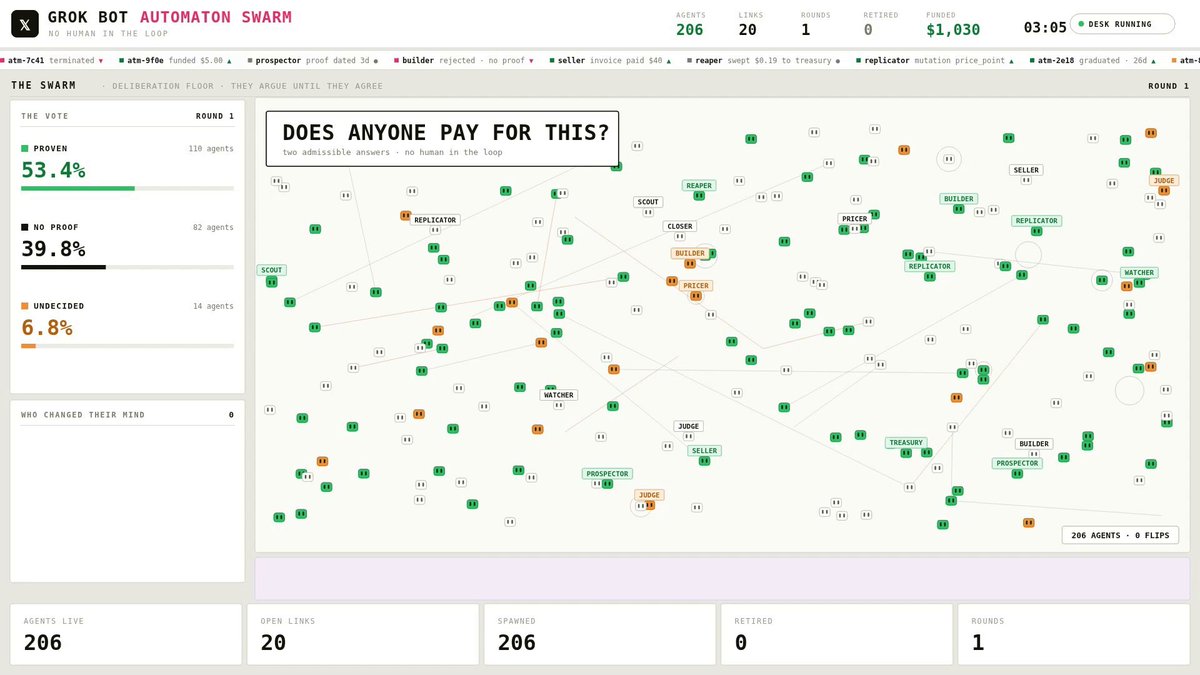Viewport: 1200px width, 675px height.
Task: Click the white WATCHER agent node icon
Action: point(558,405)
